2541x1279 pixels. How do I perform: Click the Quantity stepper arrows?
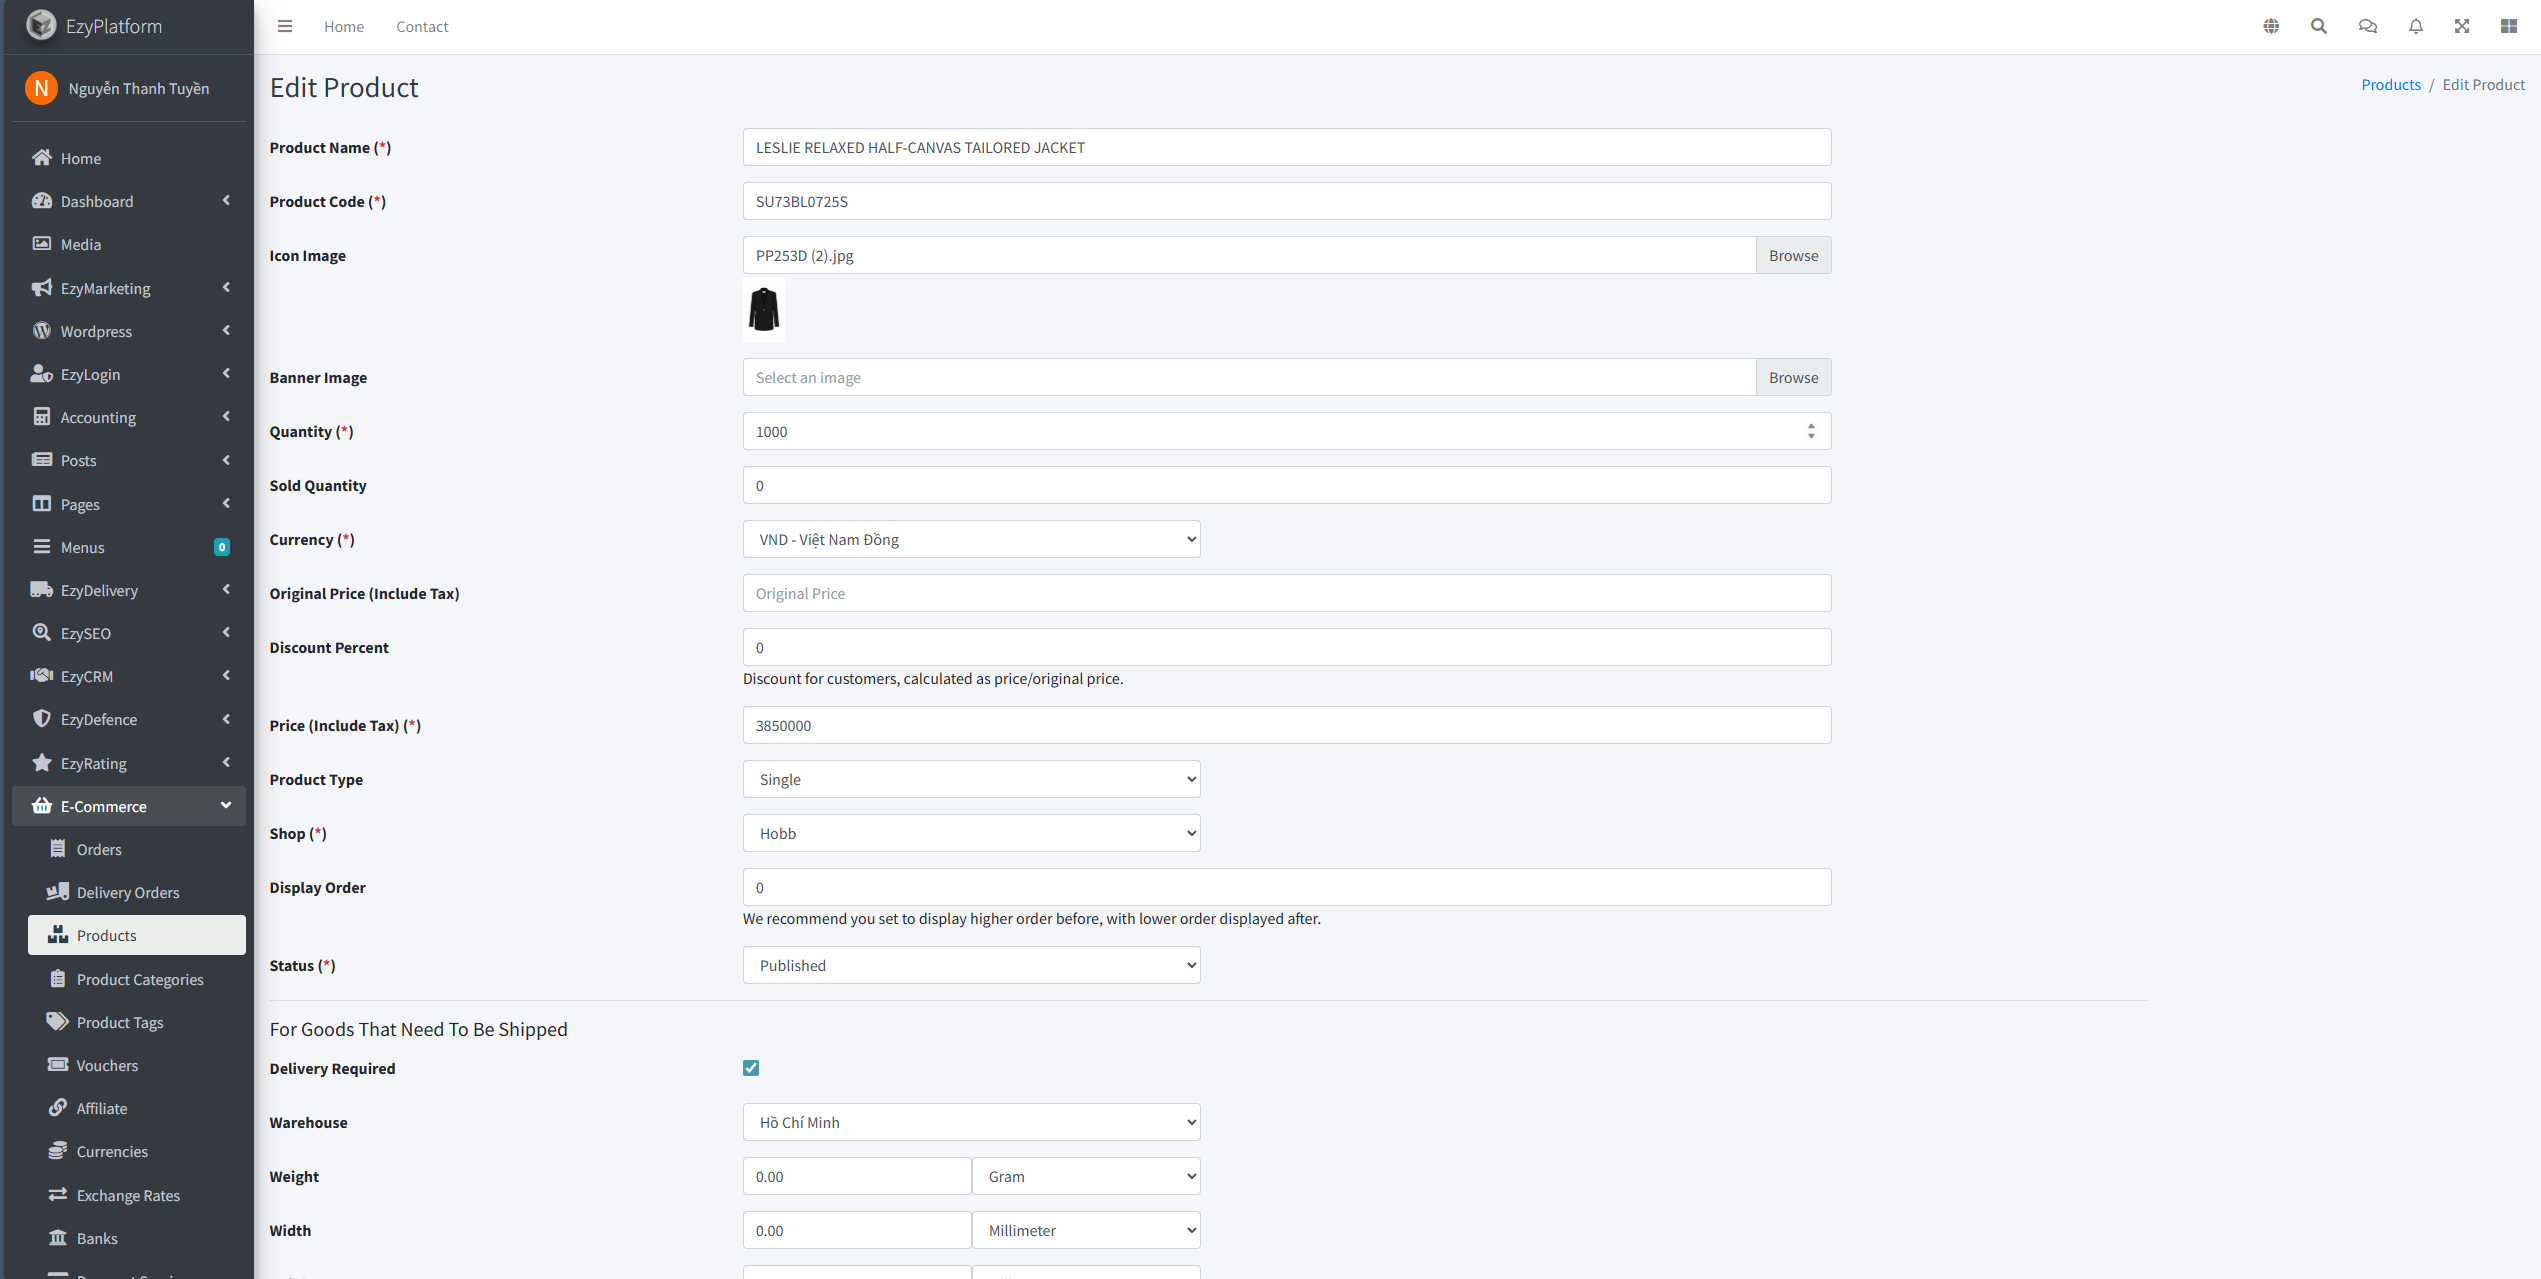(1811, 431)
